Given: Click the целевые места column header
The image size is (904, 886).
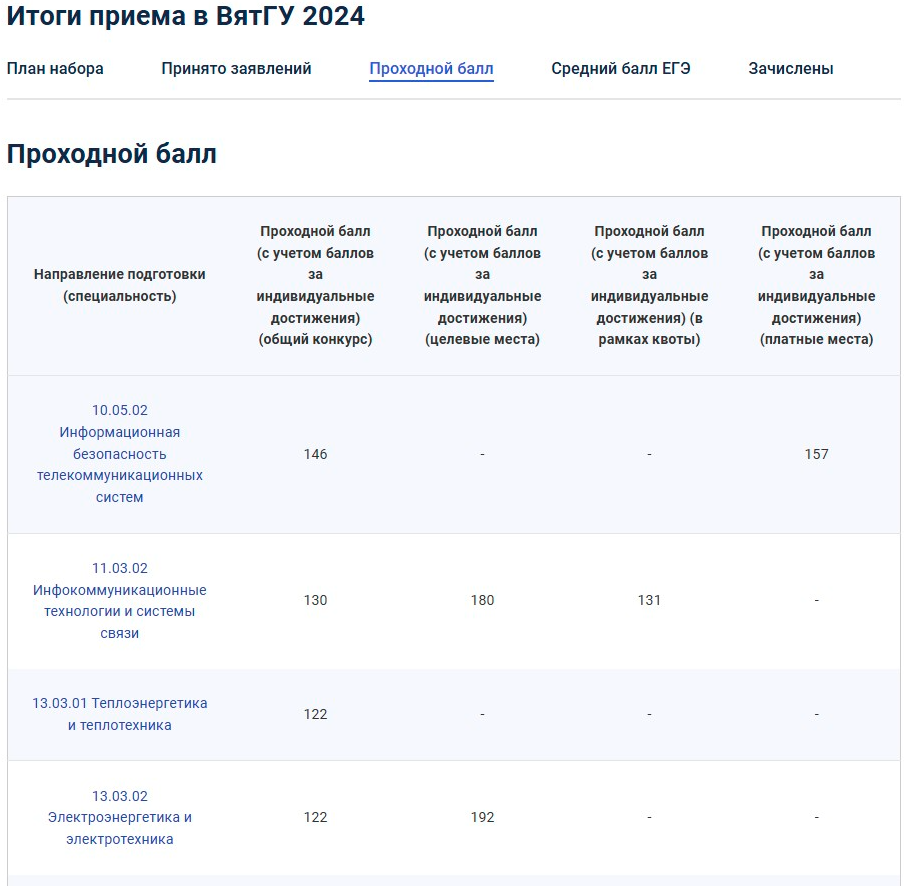Looking at the screenshot, I should coord(483,285).
